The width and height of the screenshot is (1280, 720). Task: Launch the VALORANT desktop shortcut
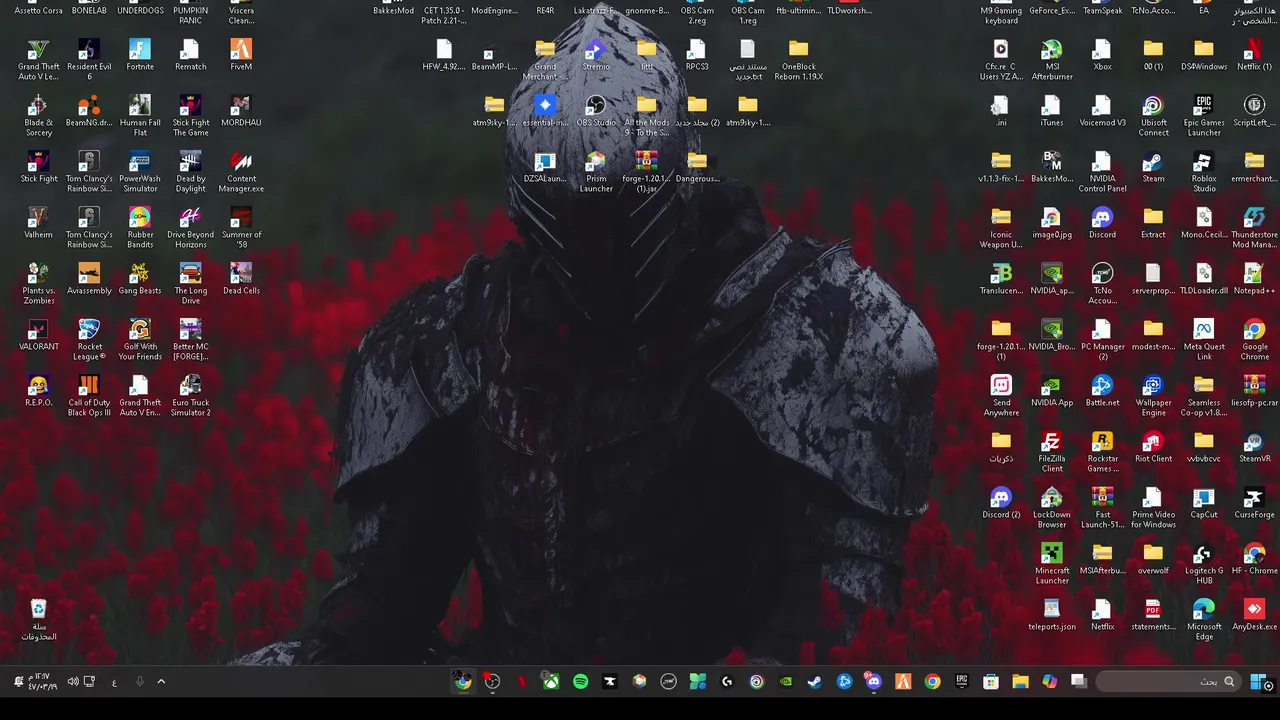pos(38,335)
